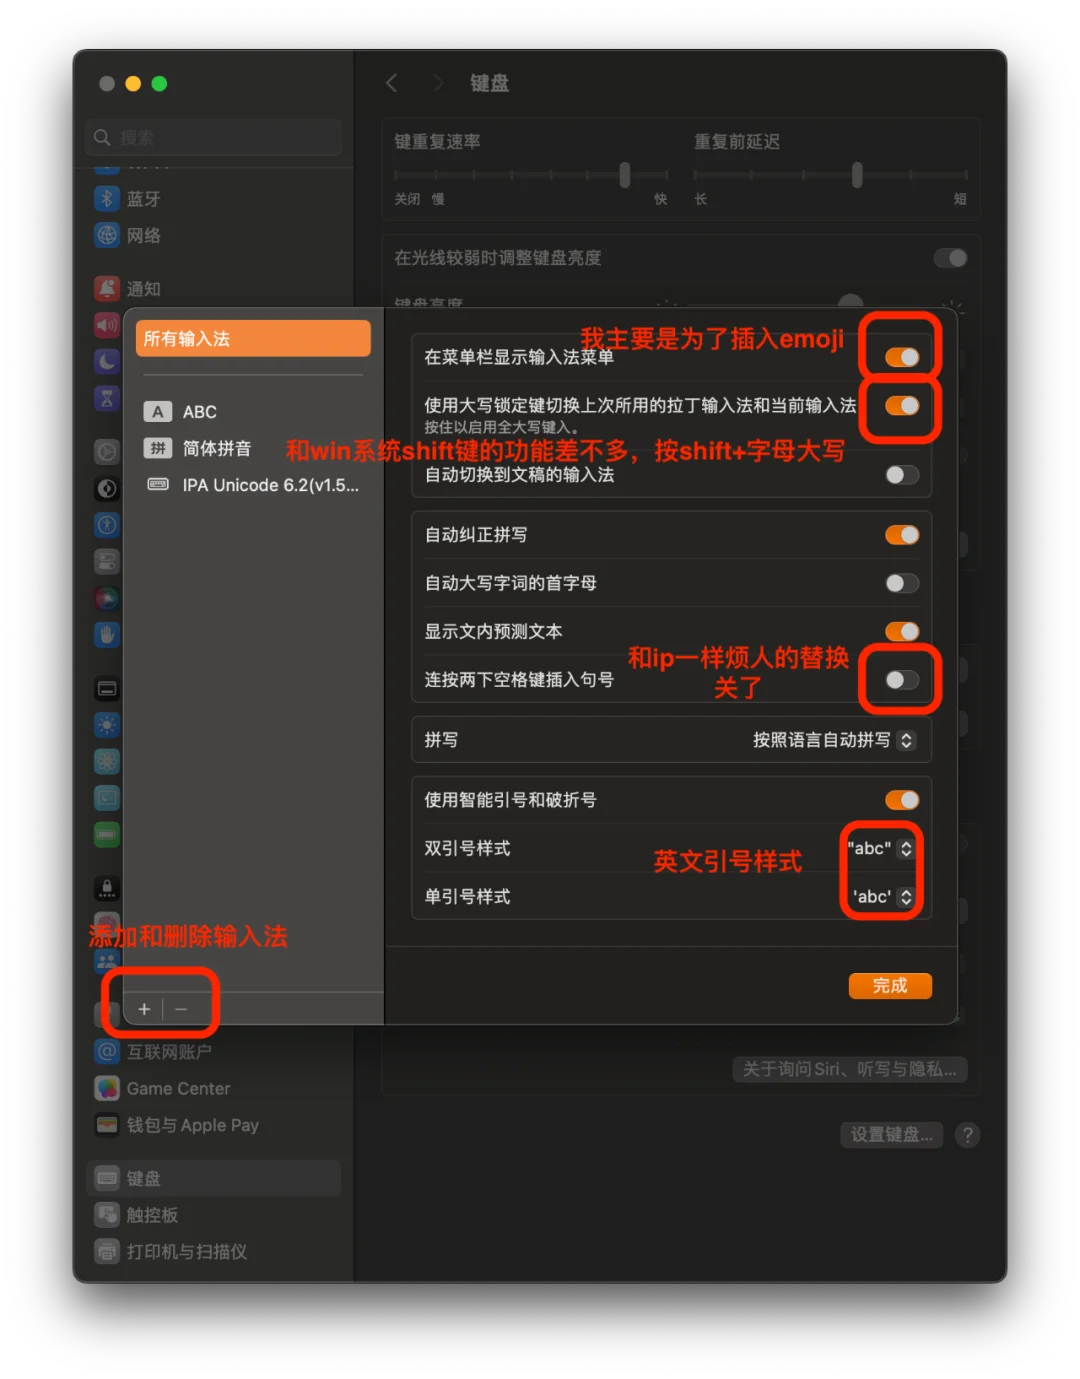Viewport: 1080px width, 1379px height.
Task: Toggle 在菜单栏显示输入法菜单 switch
Action: (x=902, y=357)
